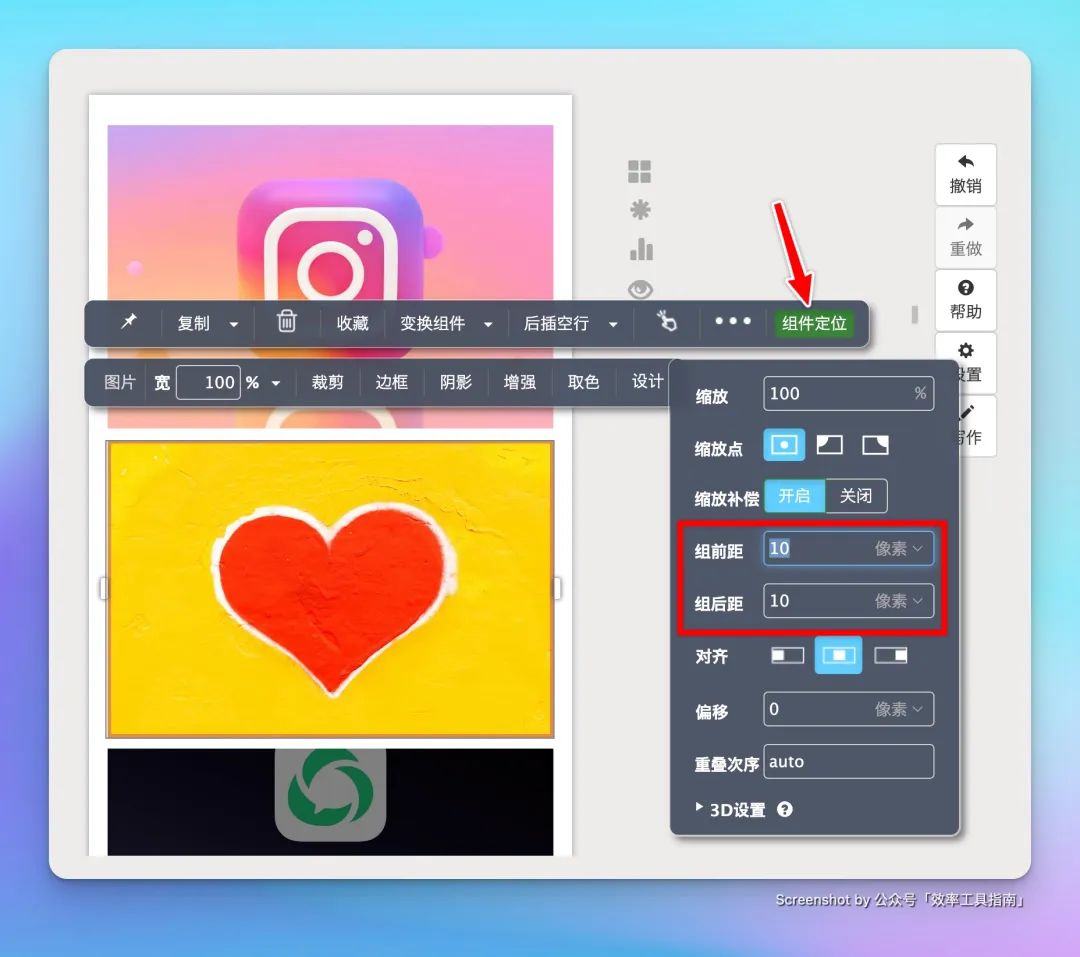Expand the 3D设置 section
The image size is (1080, 957).
tap(736, 810)
